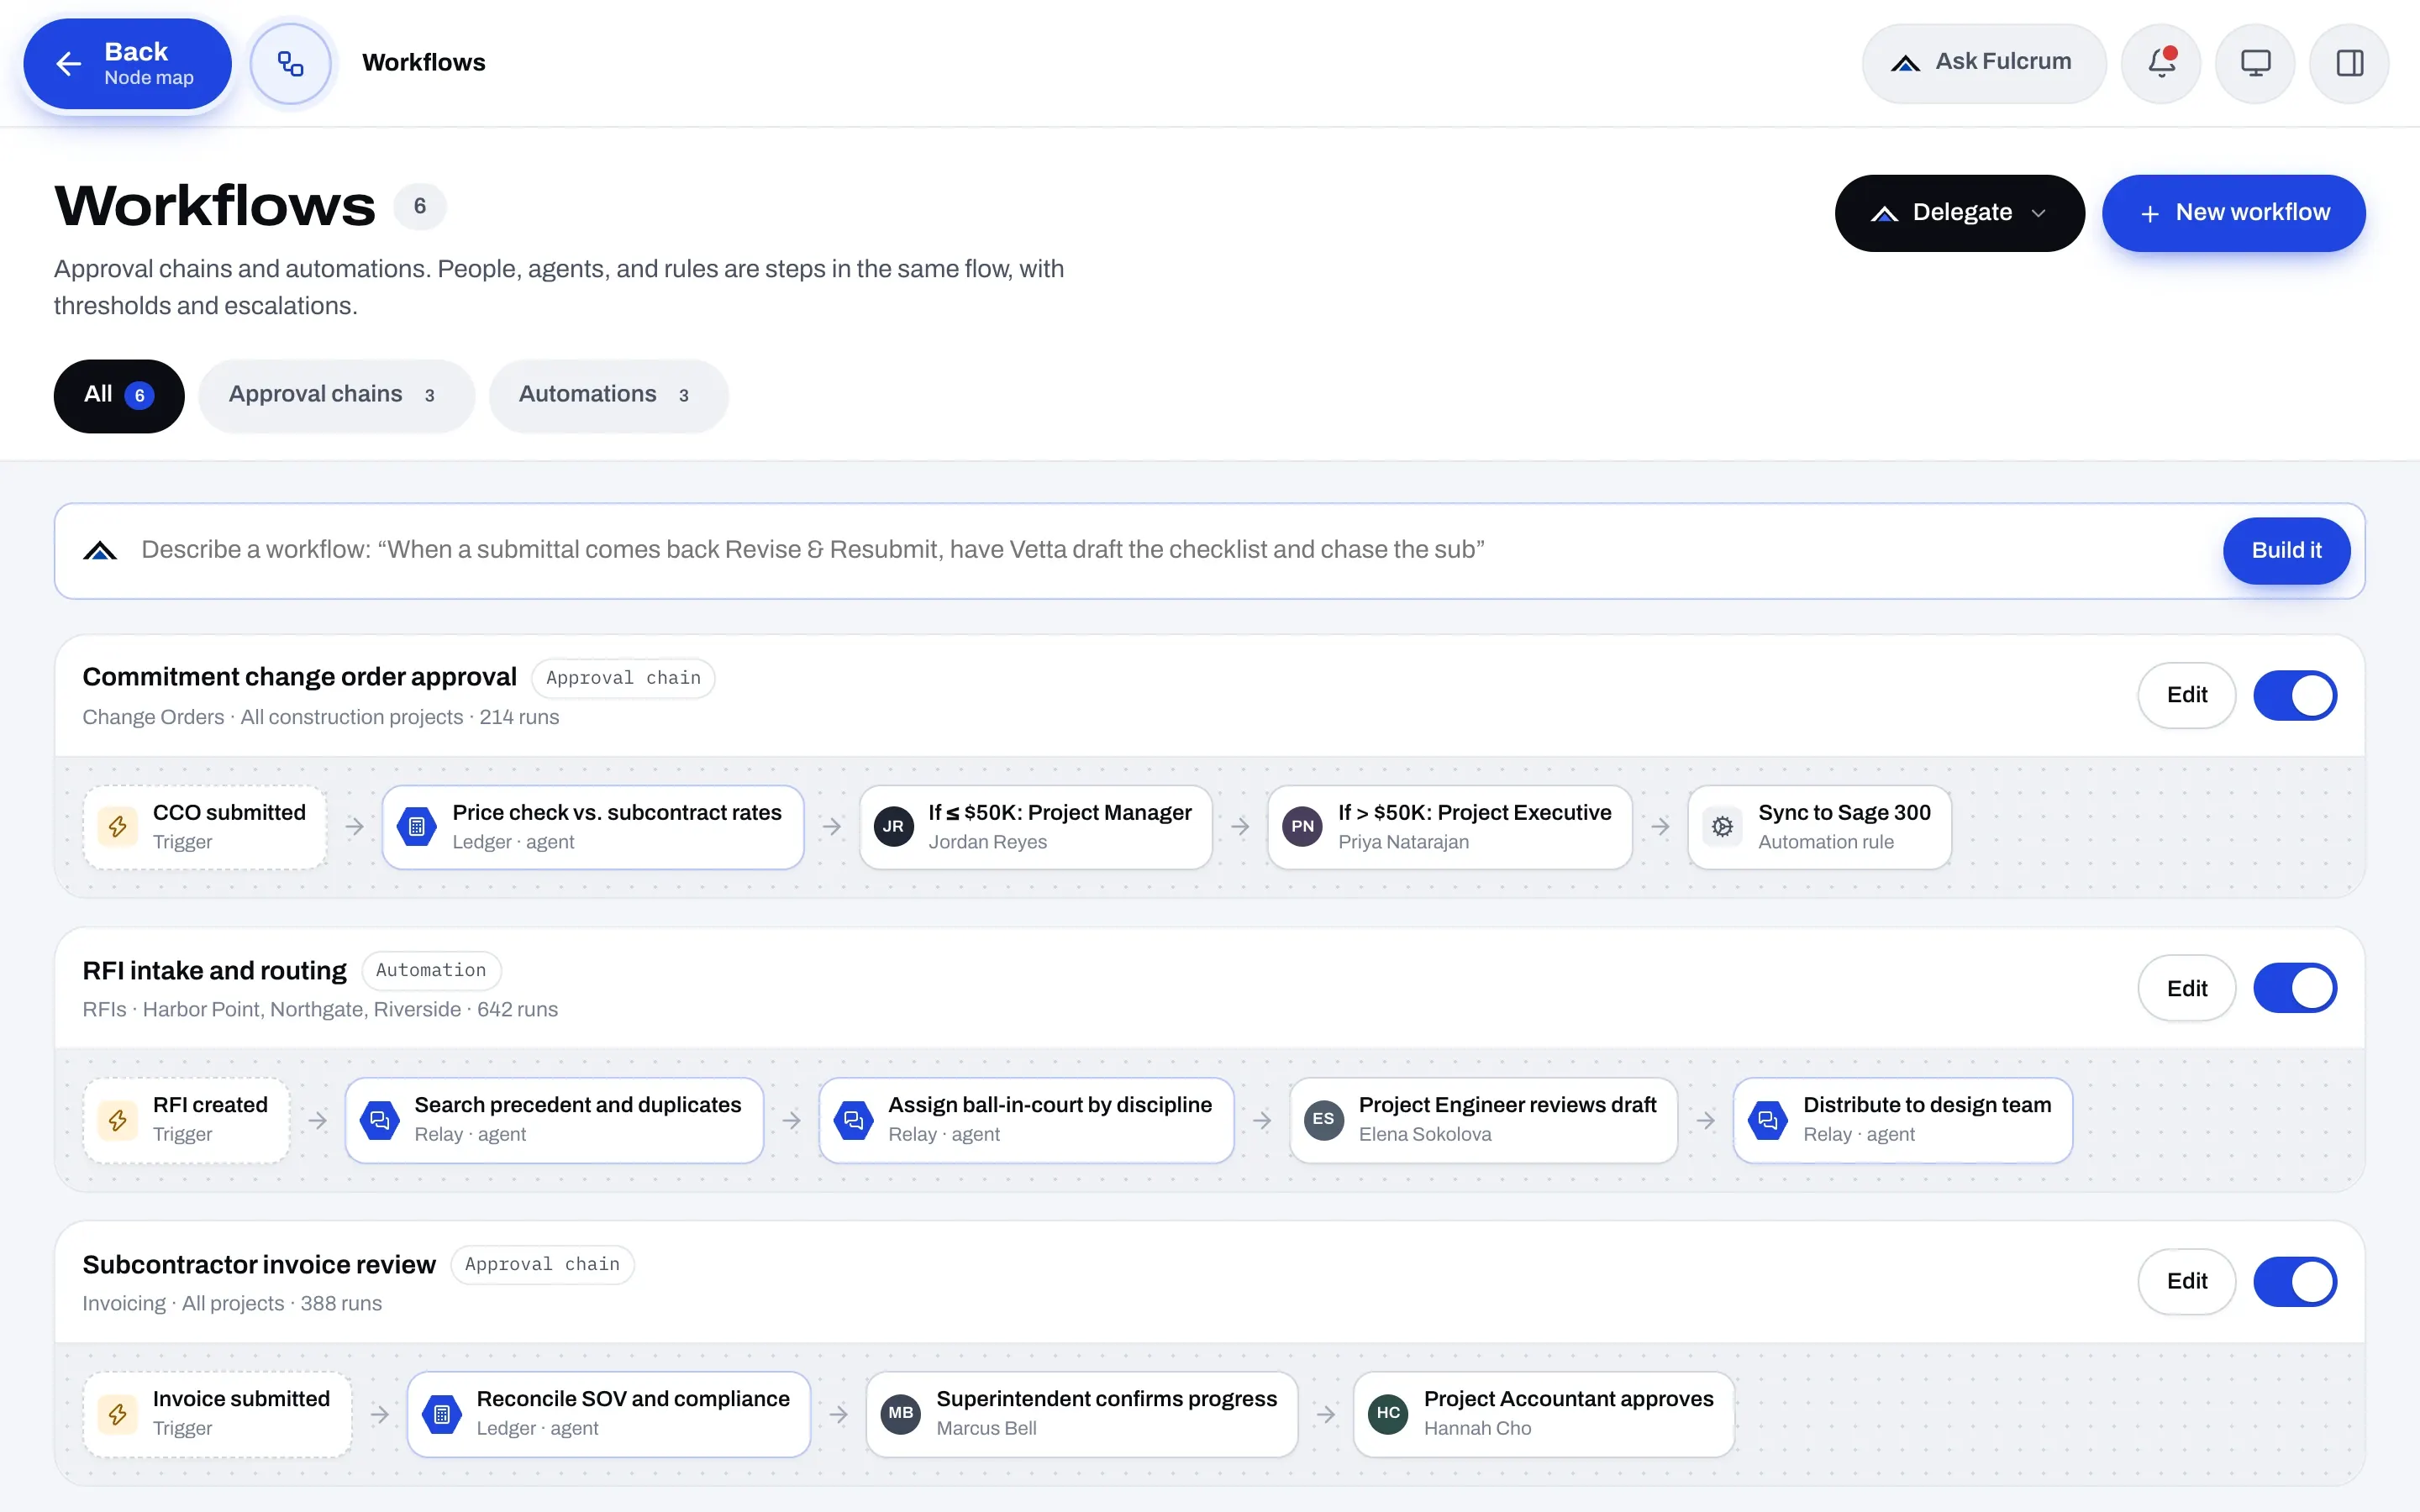Select Elena Sokolova ES avatar
Screen dimensions: 2420x1512
[x=1323, y=1120]
